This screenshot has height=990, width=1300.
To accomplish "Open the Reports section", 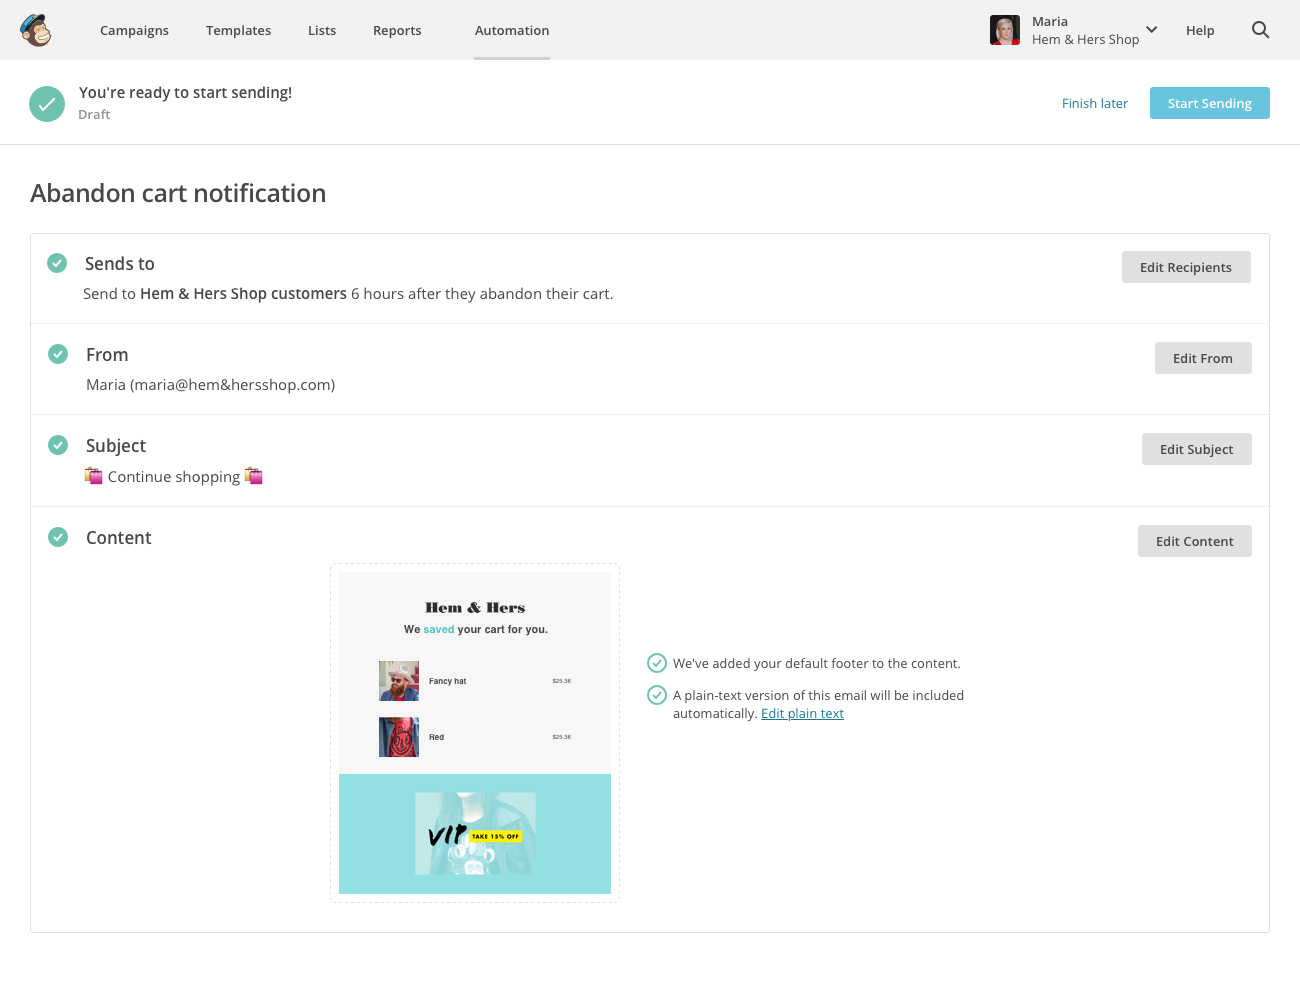I will click(x=397, y=31).
